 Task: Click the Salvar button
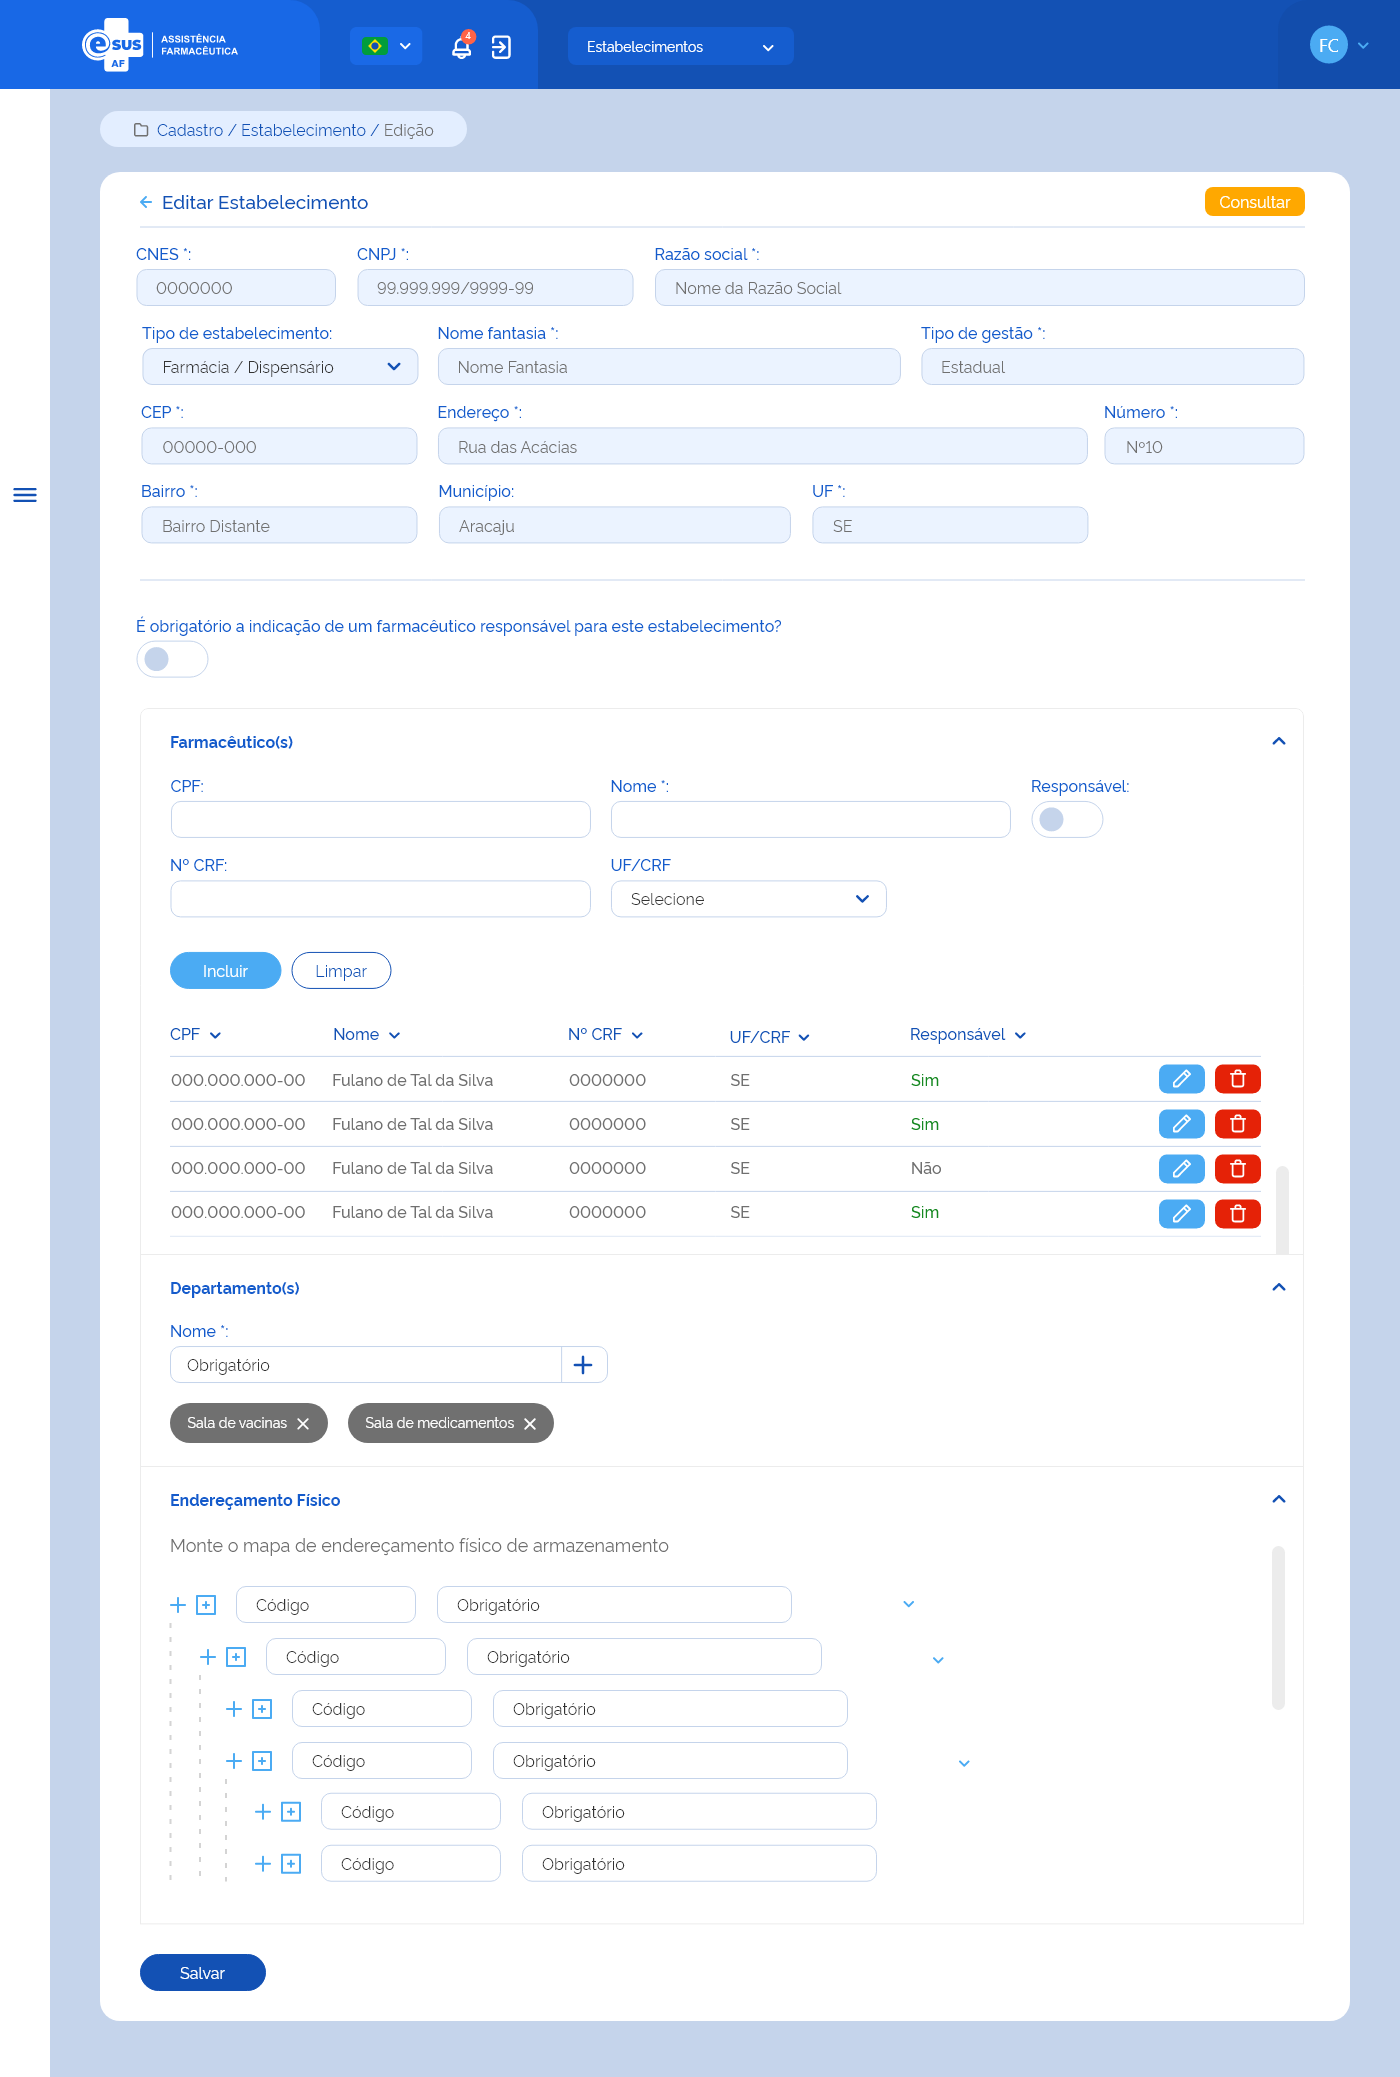pyautogui.click(x=202, y=1973)
